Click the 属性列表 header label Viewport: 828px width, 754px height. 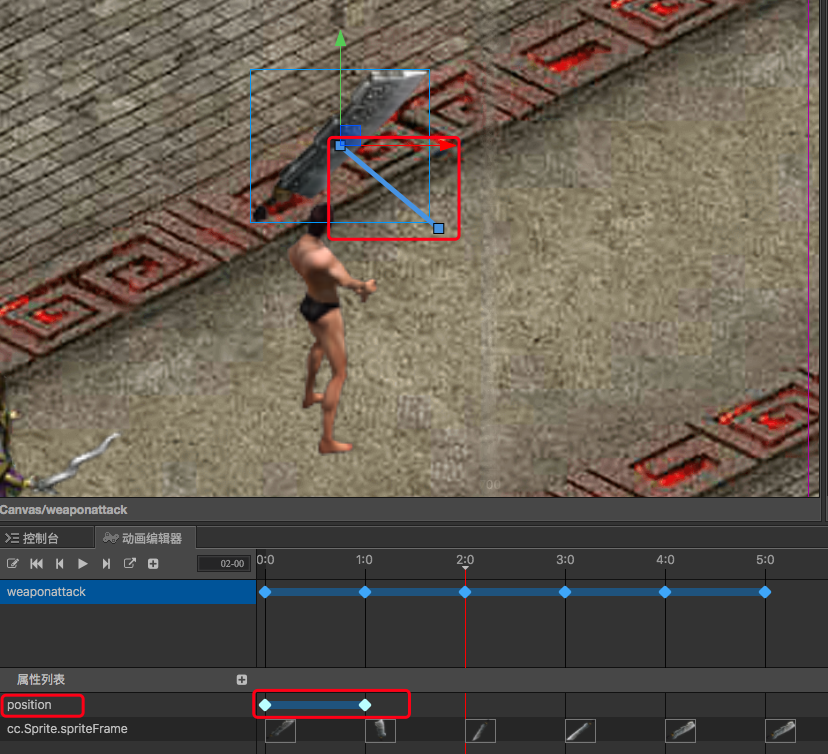point(41,680)
